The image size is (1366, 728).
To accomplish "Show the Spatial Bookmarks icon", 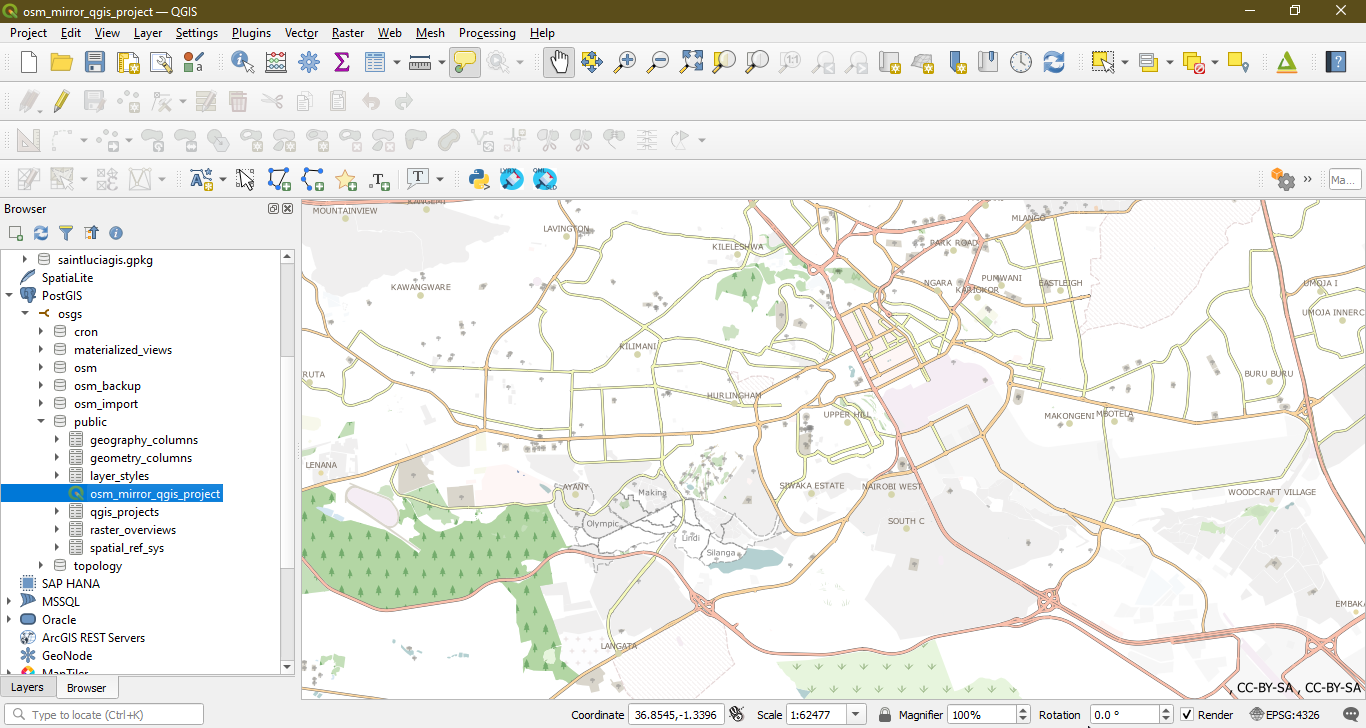I will tap(988, 62).
